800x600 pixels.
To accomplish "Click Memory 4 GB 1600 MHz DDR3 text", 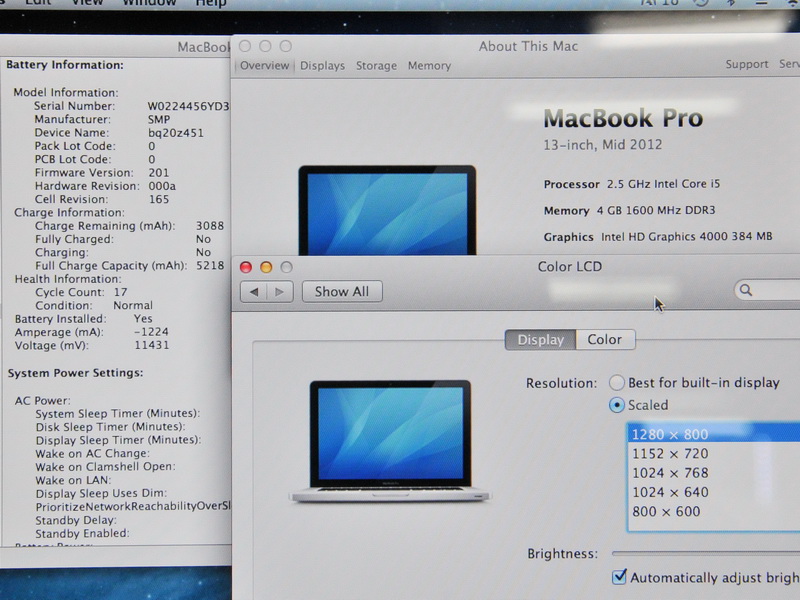I will (x=630, y=210).
